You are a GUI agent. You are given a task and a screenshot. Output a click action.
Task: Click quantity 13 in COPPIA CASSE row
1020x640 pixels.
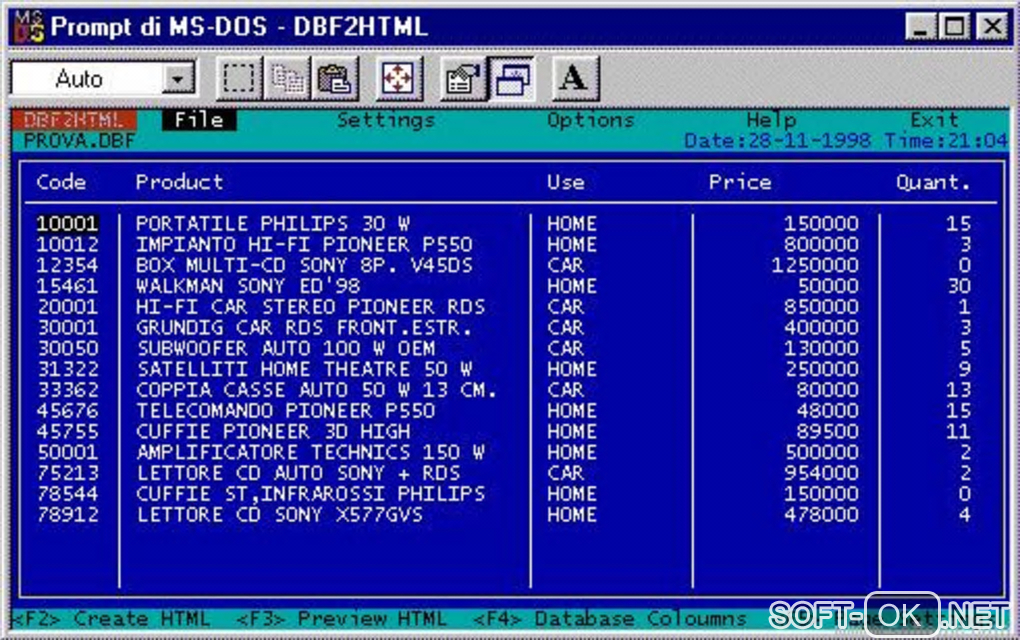coord(959,390)
